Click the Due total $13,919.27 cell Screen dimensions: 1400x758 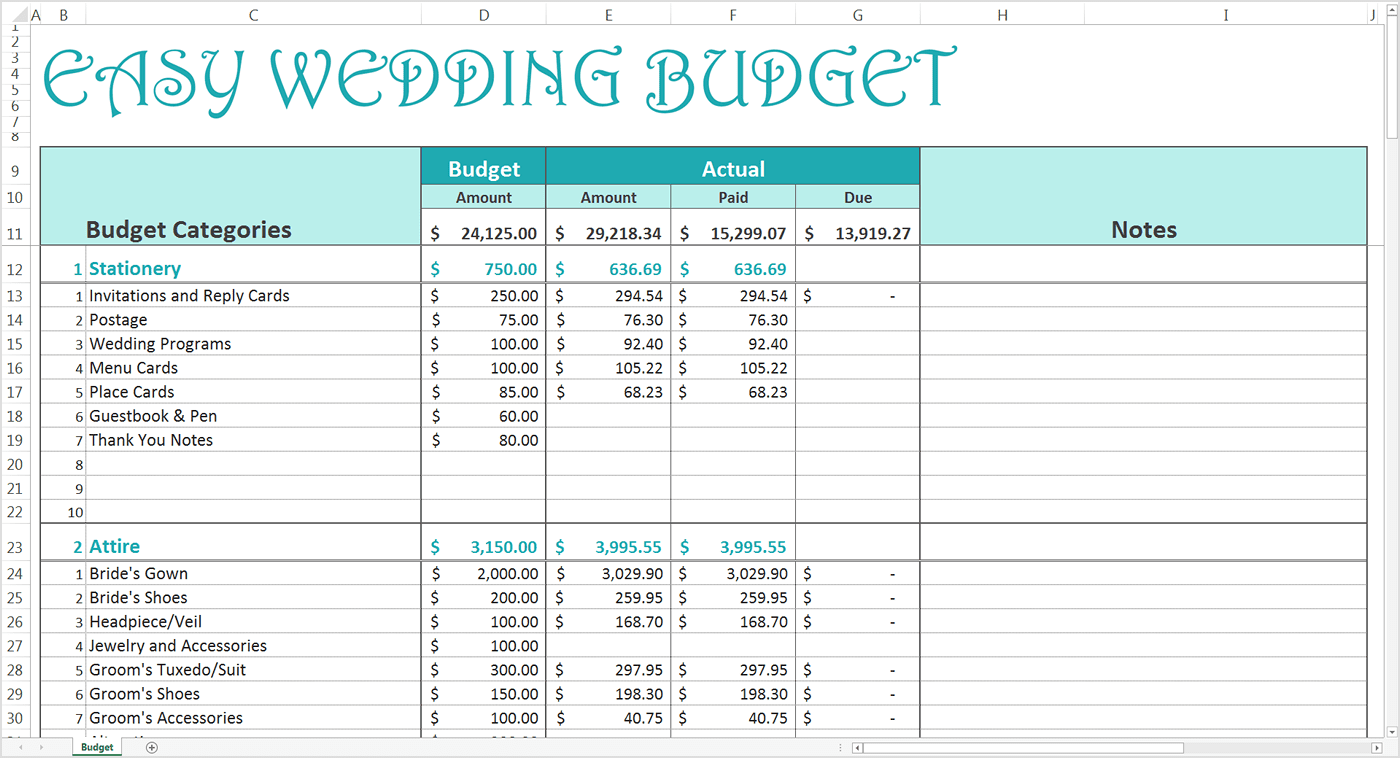tap(857, 230)
